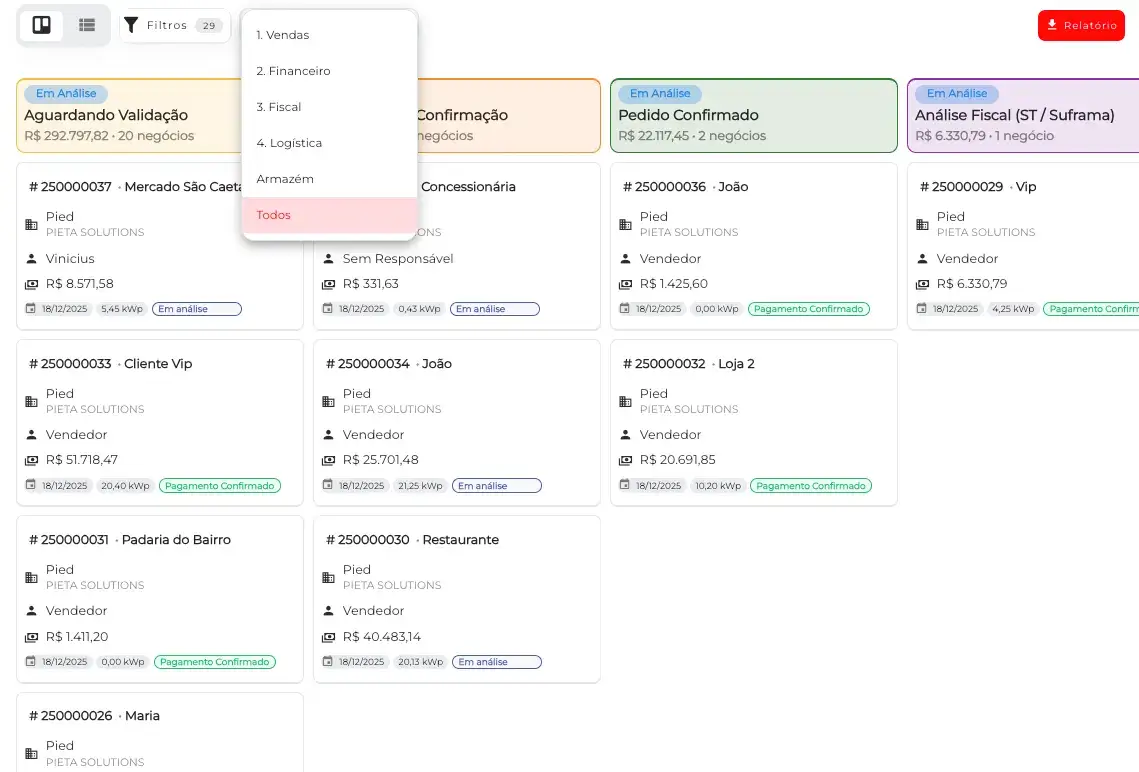Click person icon beside Sem Responsável
This screenshot has height=772, width=1139.
pyautogui.click(x=328, y=259)
